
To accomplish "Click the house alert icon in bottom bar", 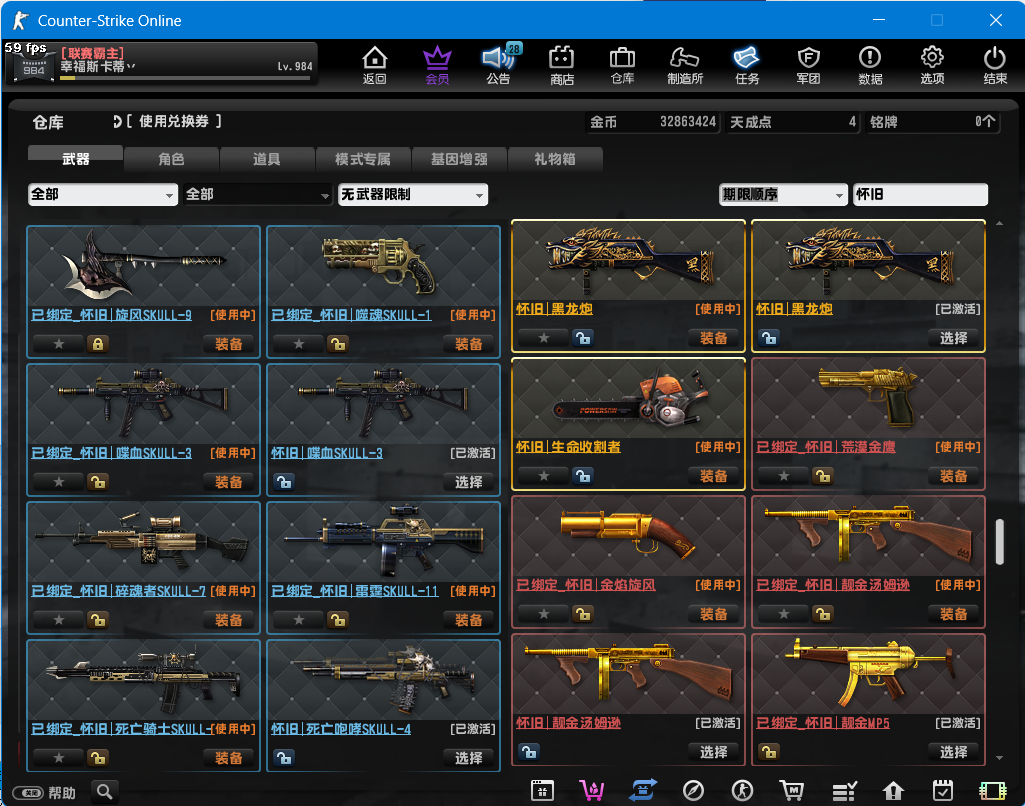I will tap(893, 791).
